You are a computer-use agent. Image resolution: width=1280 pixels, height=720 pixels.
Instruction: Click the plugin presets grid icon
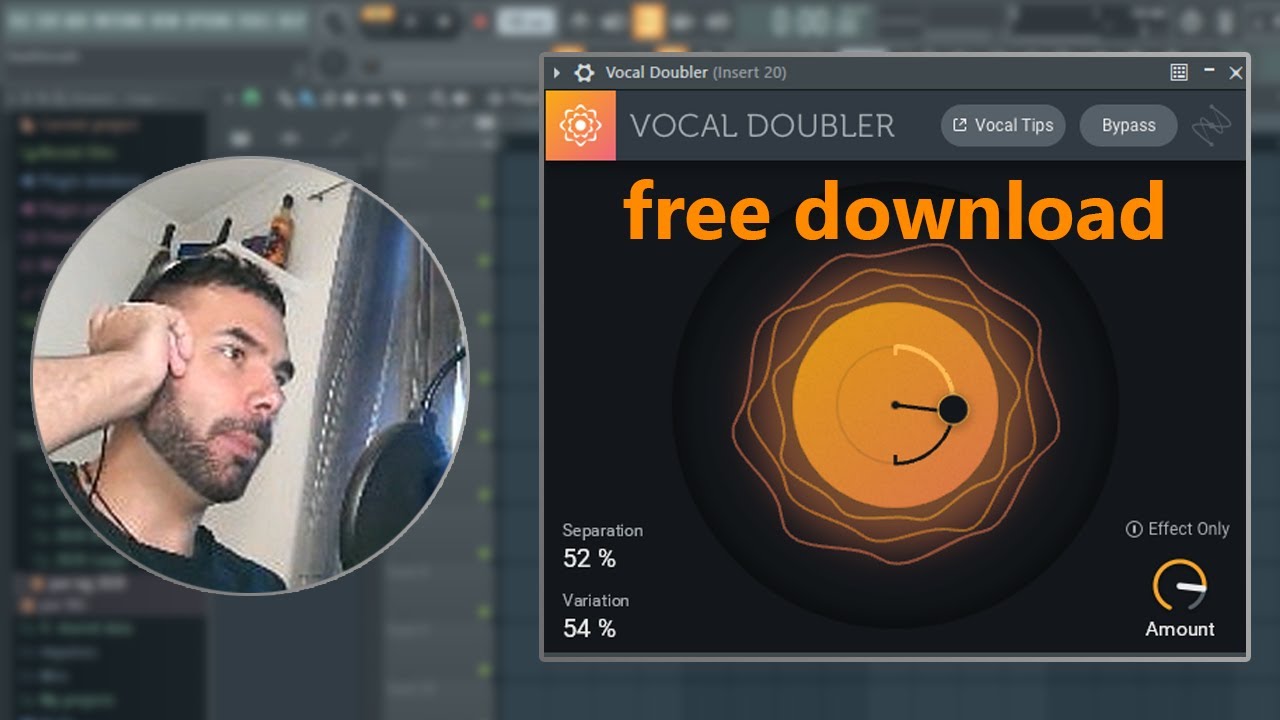(x=1179, y=72)
